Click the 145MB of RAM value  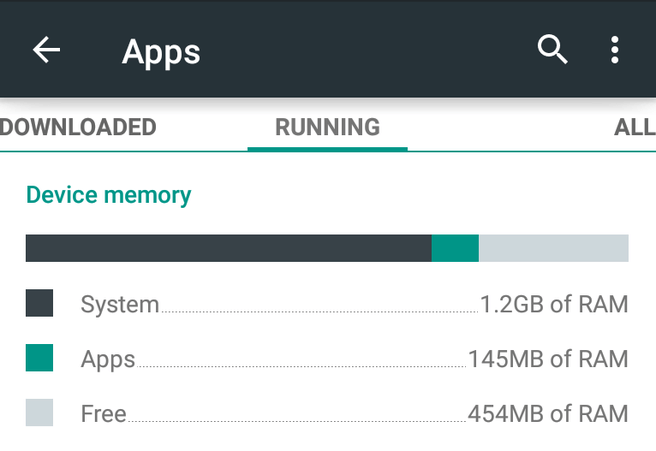tap(548, 359)
